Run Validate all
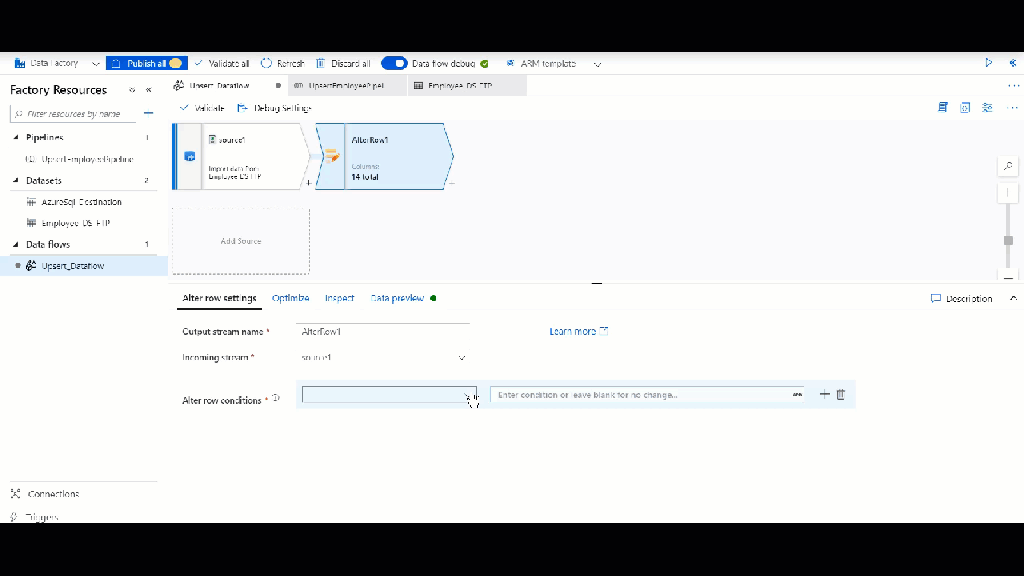Image resolution: width=1024 pixels, height=576 pixels. click(222, 63)
